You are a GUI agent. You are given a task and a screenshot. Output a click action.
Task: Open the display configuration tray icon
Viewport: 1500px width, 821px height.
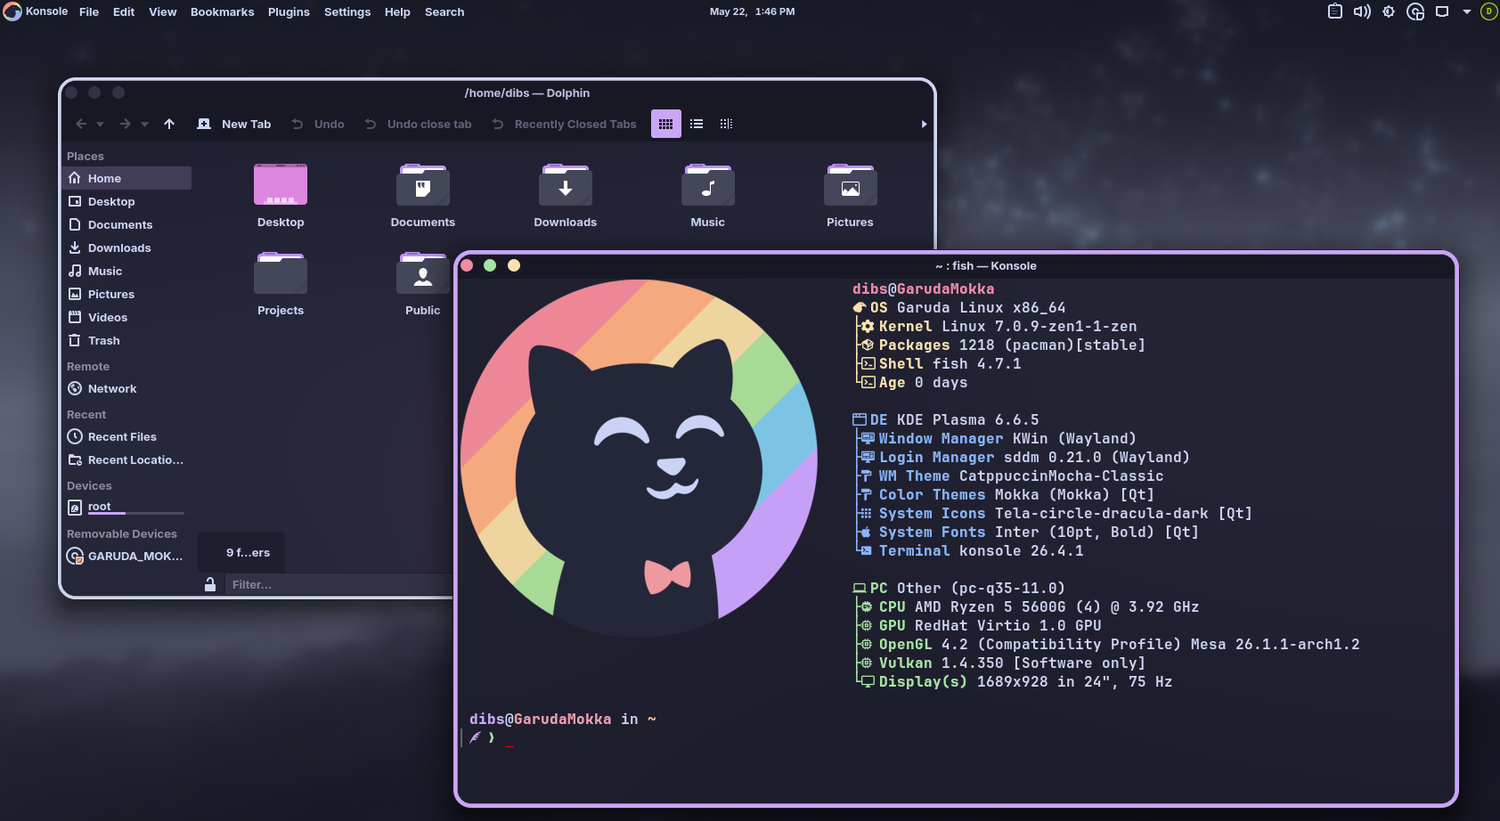coord(1442,12)
